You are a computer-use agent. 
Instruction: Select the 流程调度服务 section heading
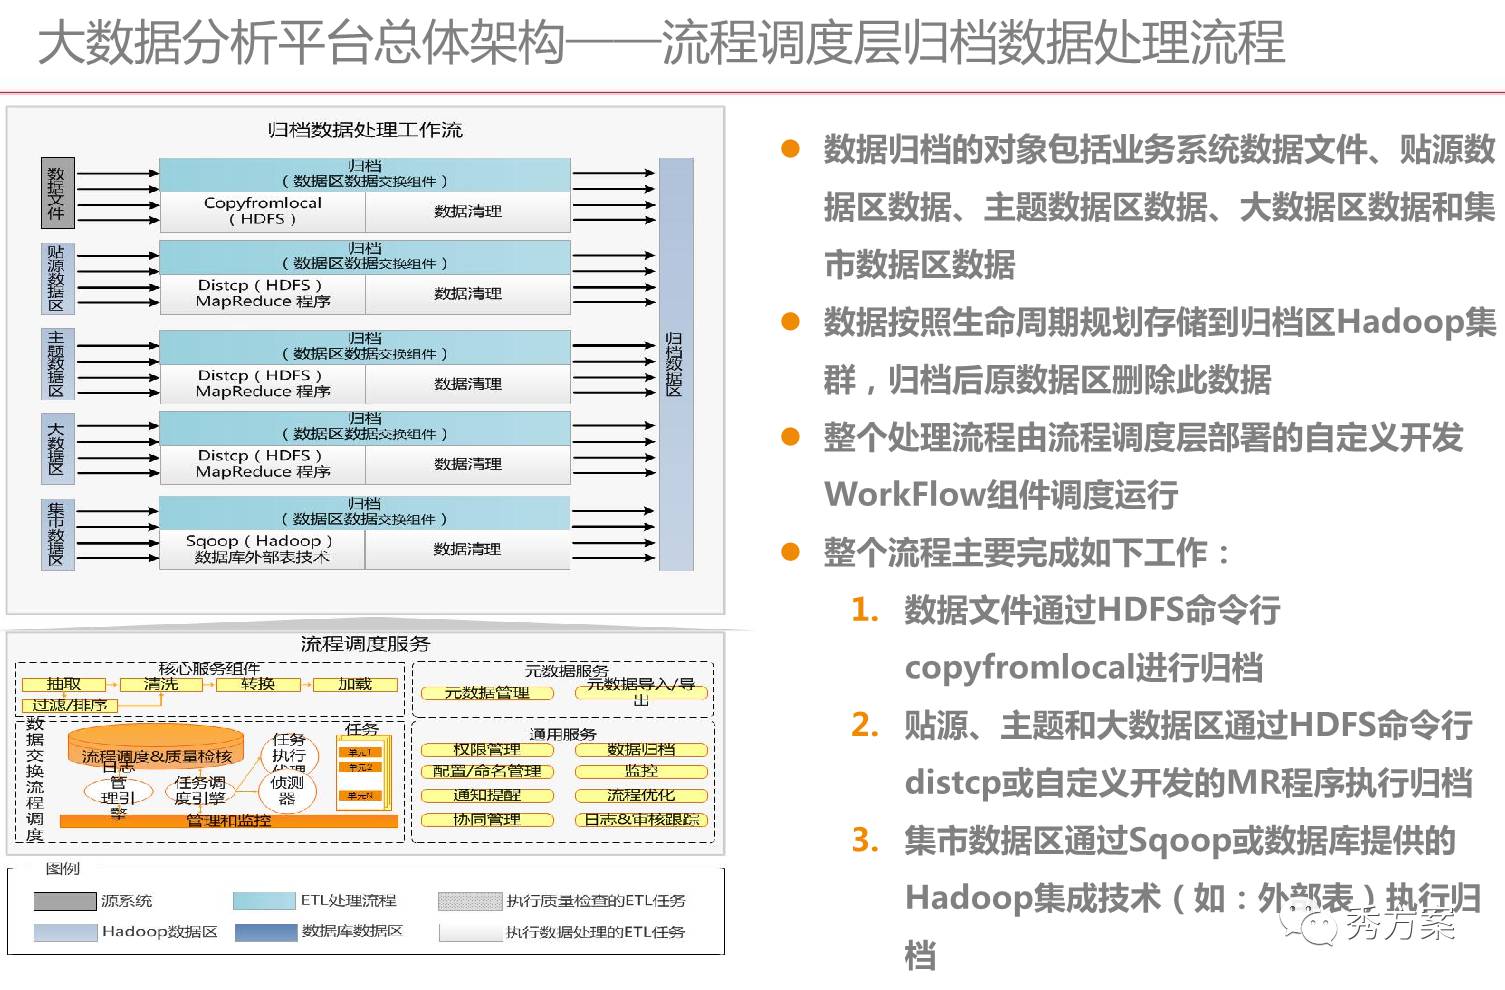pyautogui.click(x=365, y=644)
